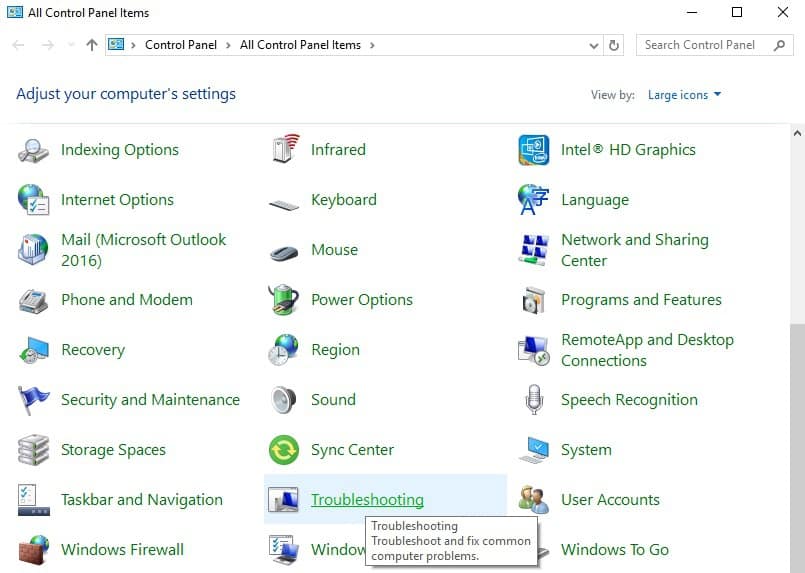Viewport: 805px width, 573px height.
Task: Click the Refresh button in address bar
Action: click(x=614, y=45)
